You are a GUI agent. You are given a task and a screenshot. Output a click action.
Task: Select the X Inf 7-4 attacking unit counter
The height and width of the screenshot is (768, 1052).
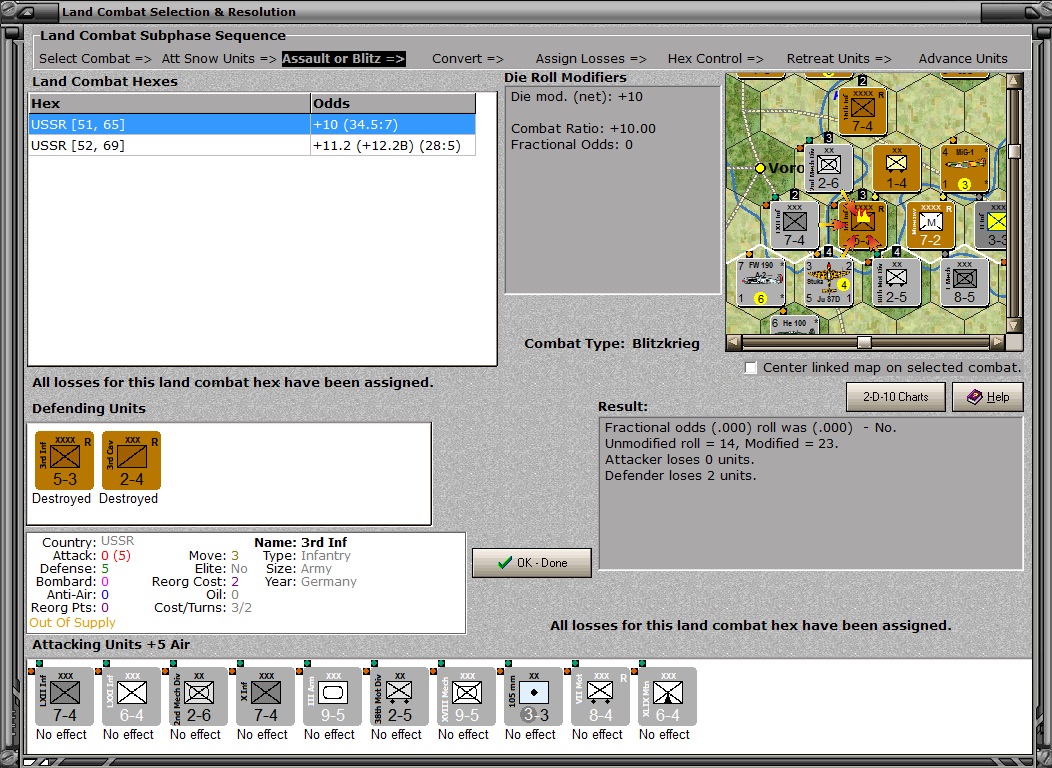[x=266, y=696]
